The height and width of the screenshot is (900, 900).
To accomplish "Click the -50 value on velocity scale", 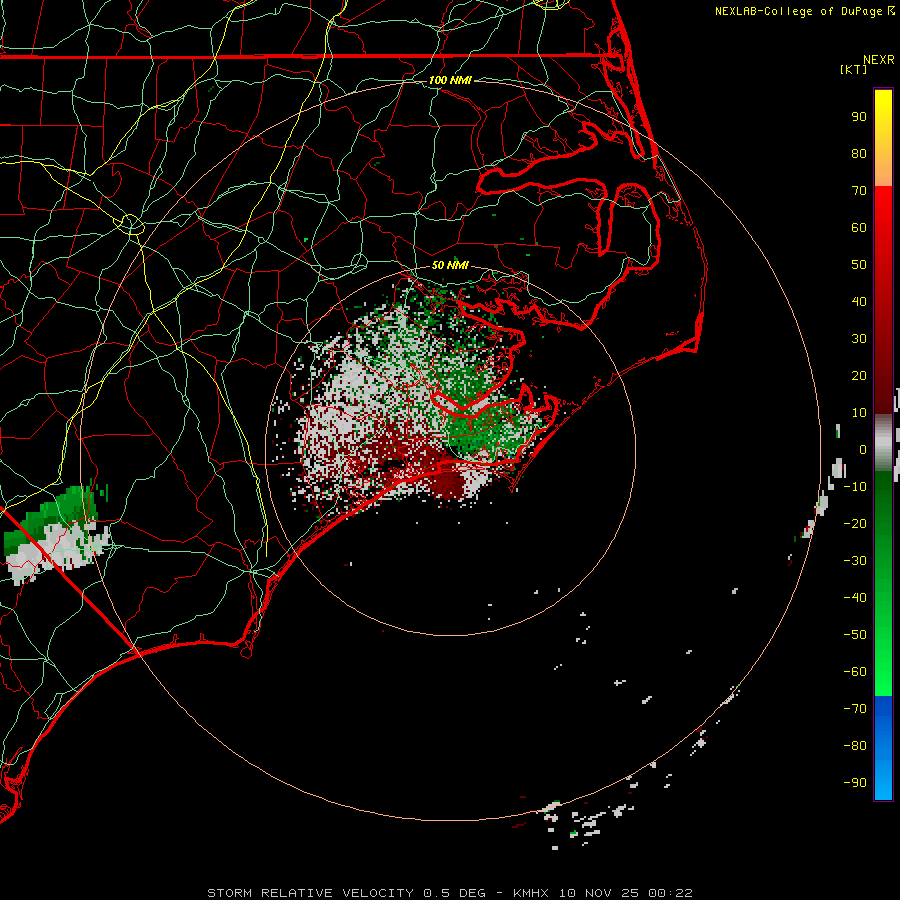I will (x=855, y=635).
